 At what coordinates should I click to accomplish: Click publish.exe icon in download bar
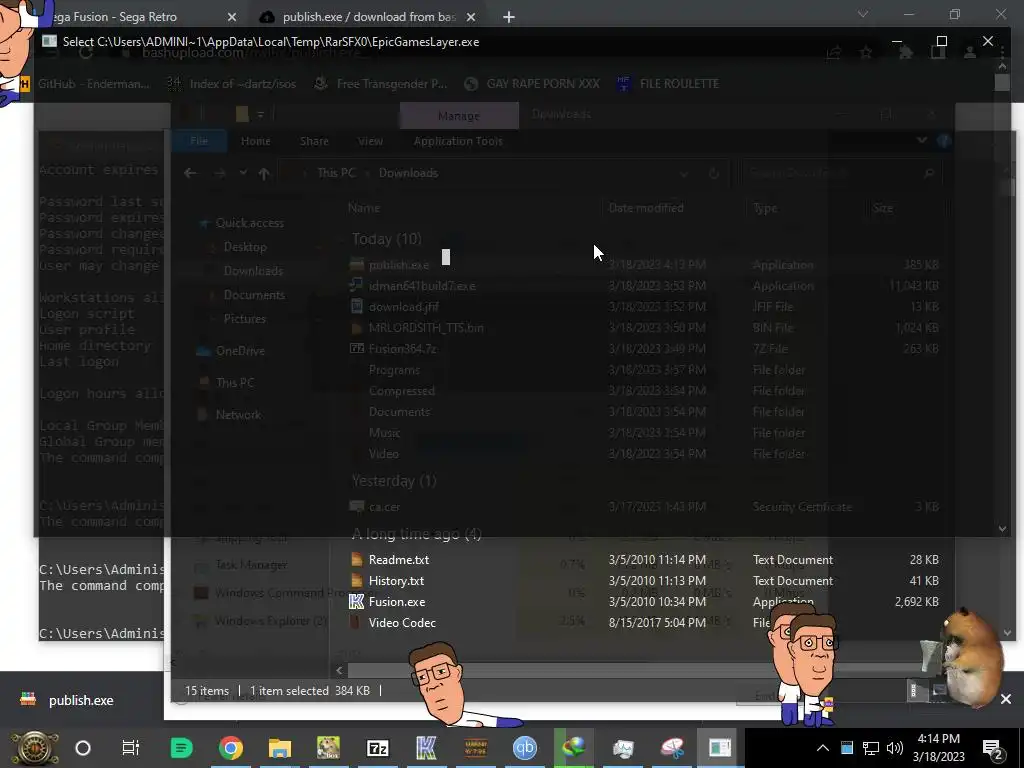tap(28, 699)
